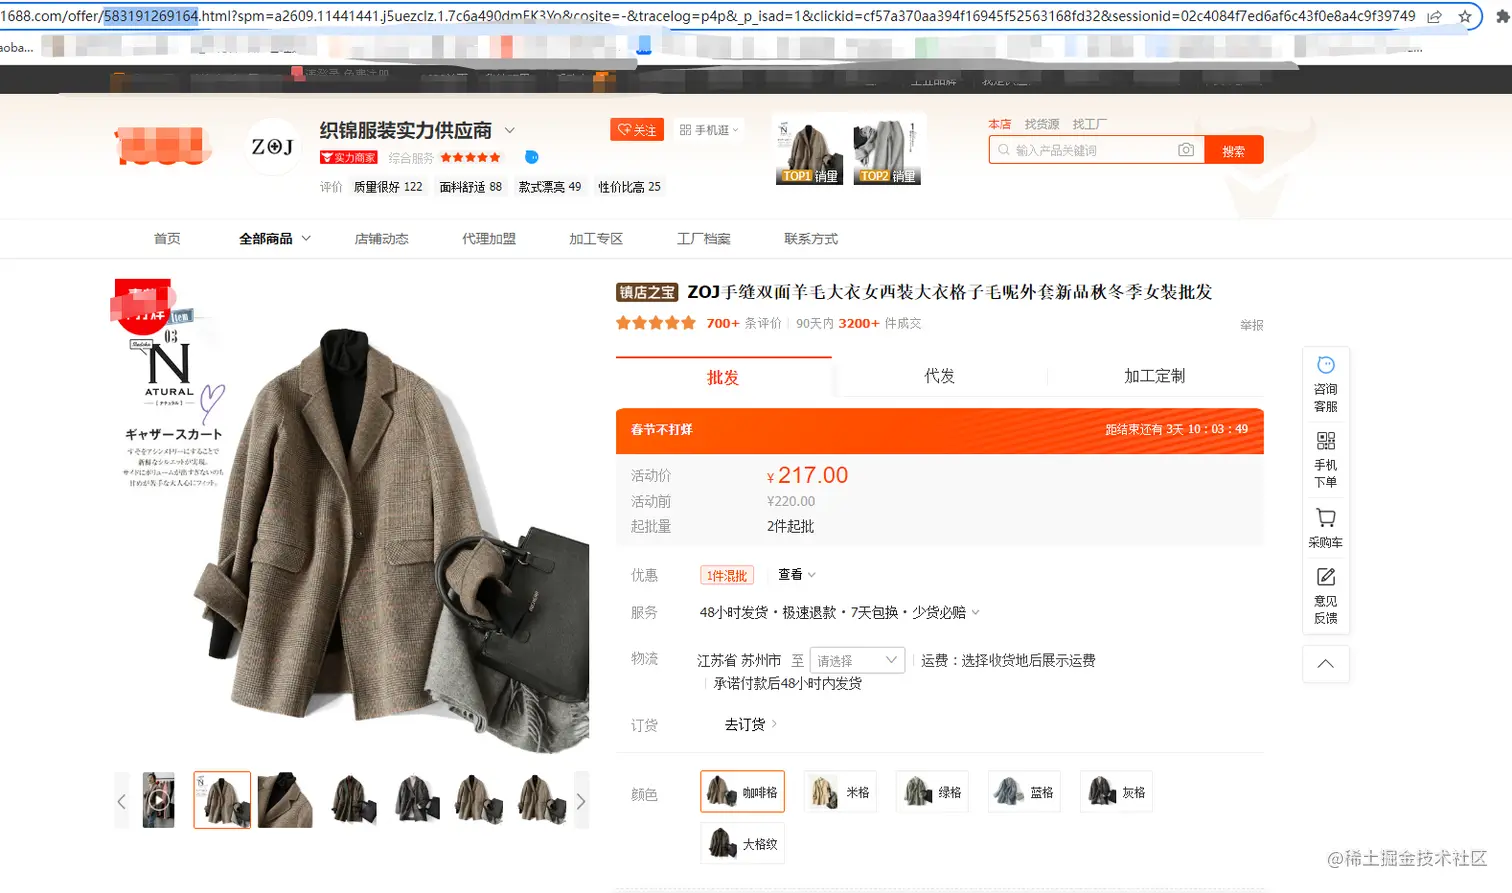Click the blue badge beside the star rating
The image size is (1512, 893).
532,157
